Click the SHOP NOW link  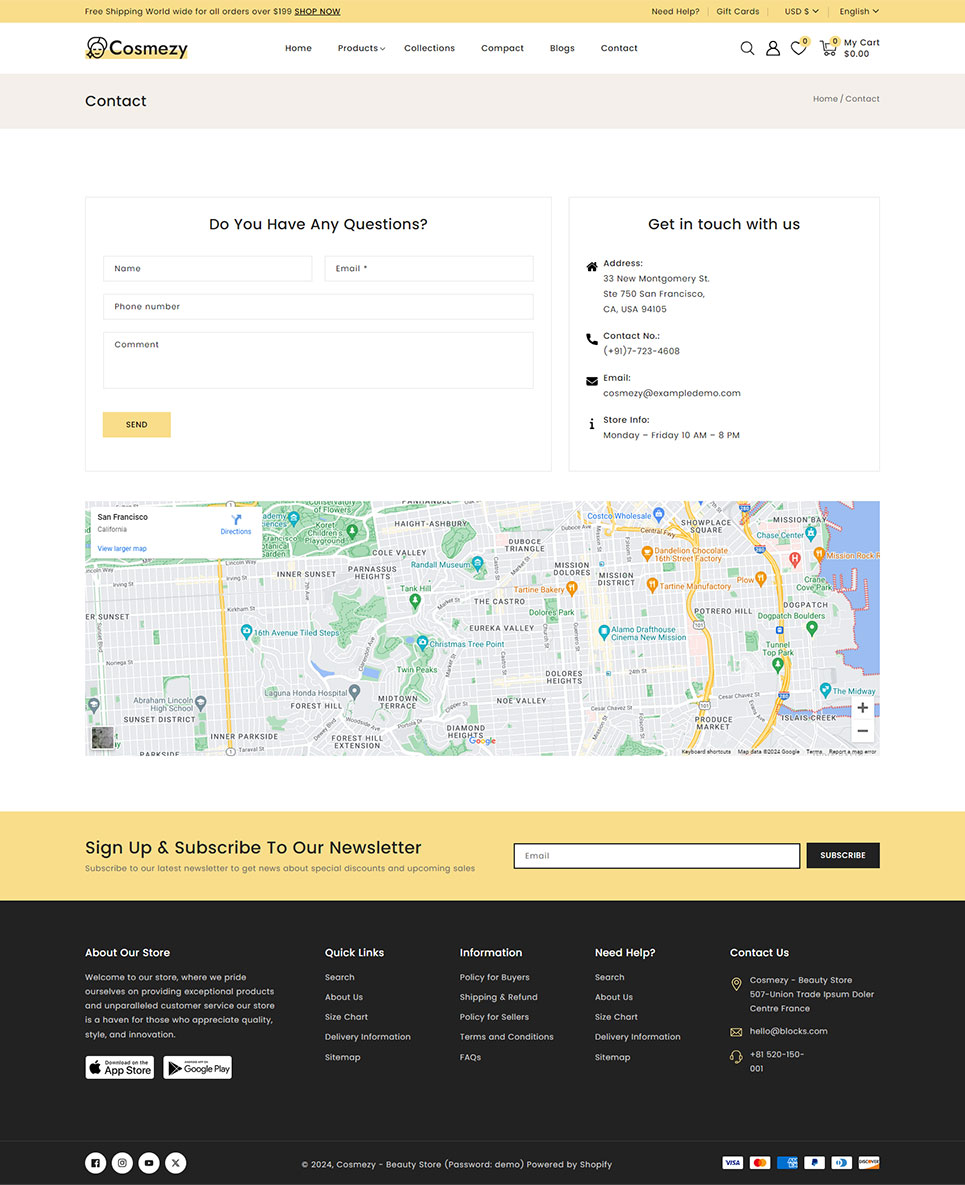pyautogui.click(x=317, y=12)
